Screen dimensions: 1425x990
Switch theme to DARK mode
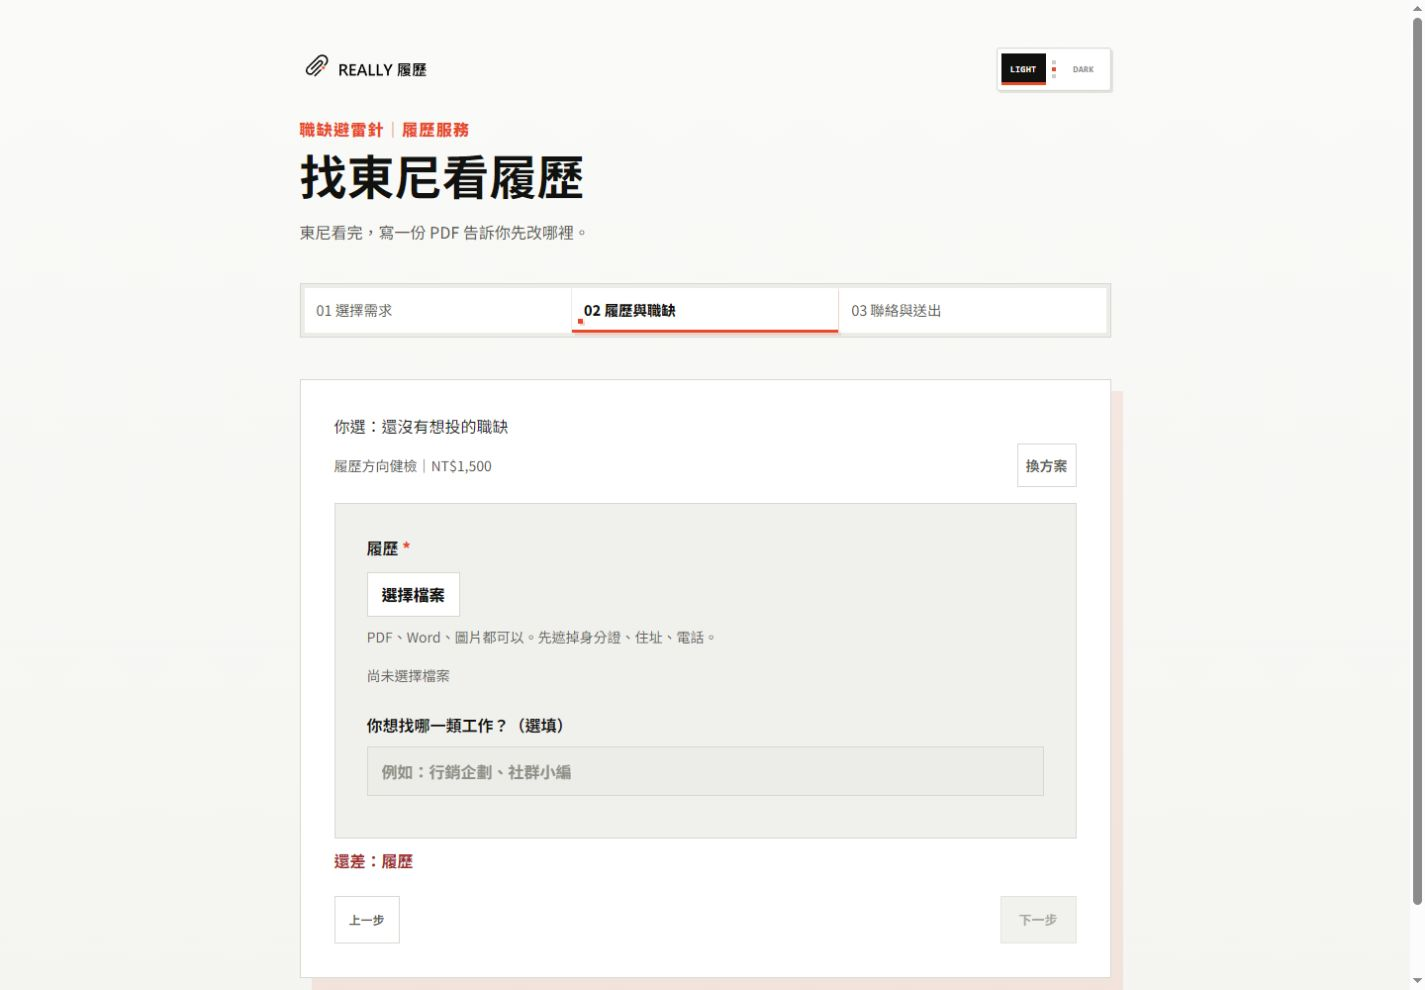point(1083,69)
